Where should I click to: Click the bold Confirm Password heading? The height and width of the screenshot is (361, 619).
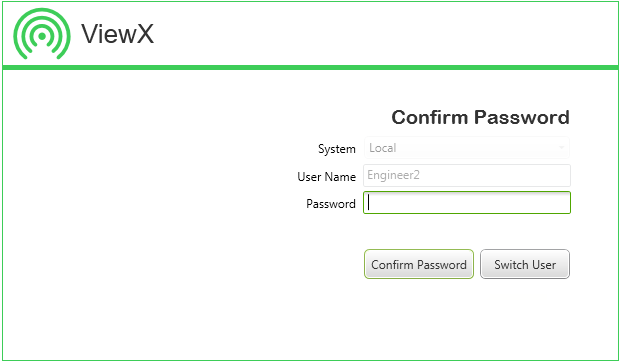click(480, 117)
